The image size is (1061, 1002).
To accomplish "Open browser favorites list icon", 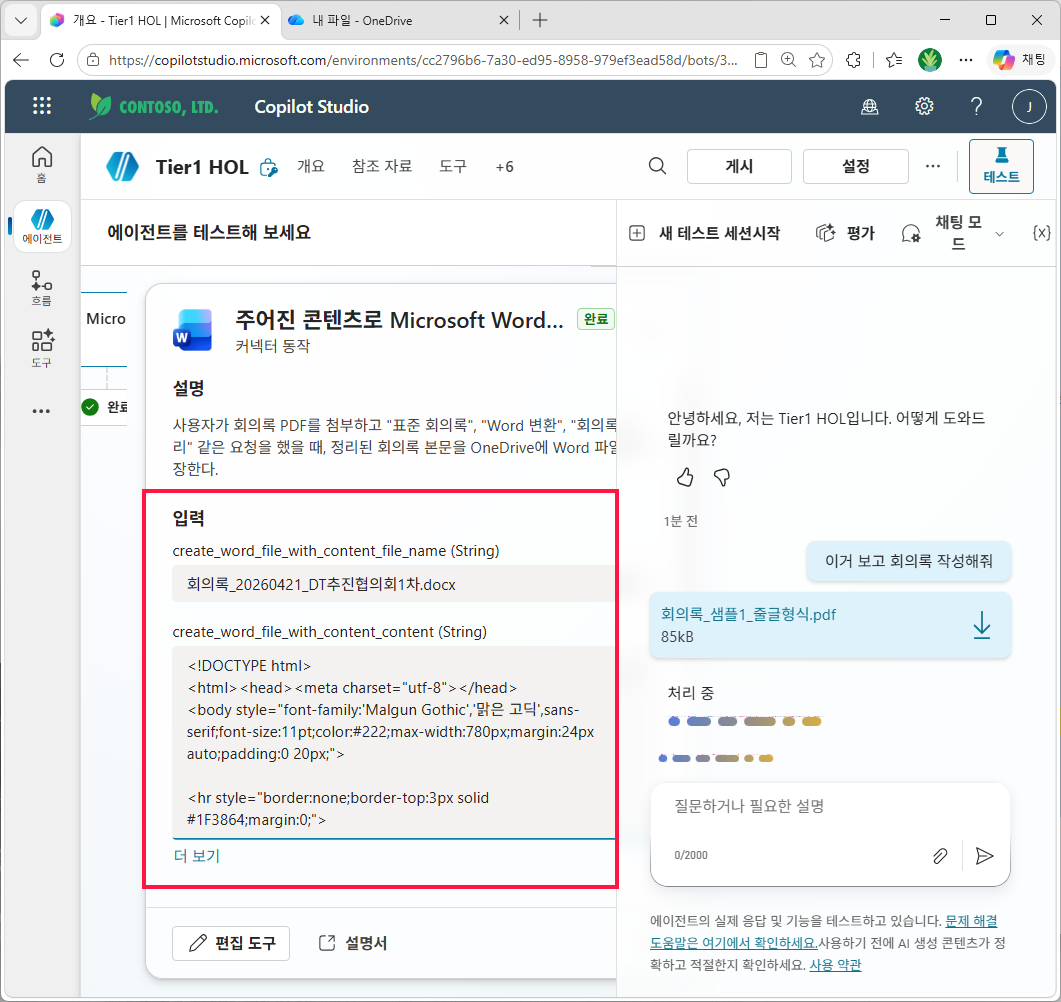I will coord(894,60).
